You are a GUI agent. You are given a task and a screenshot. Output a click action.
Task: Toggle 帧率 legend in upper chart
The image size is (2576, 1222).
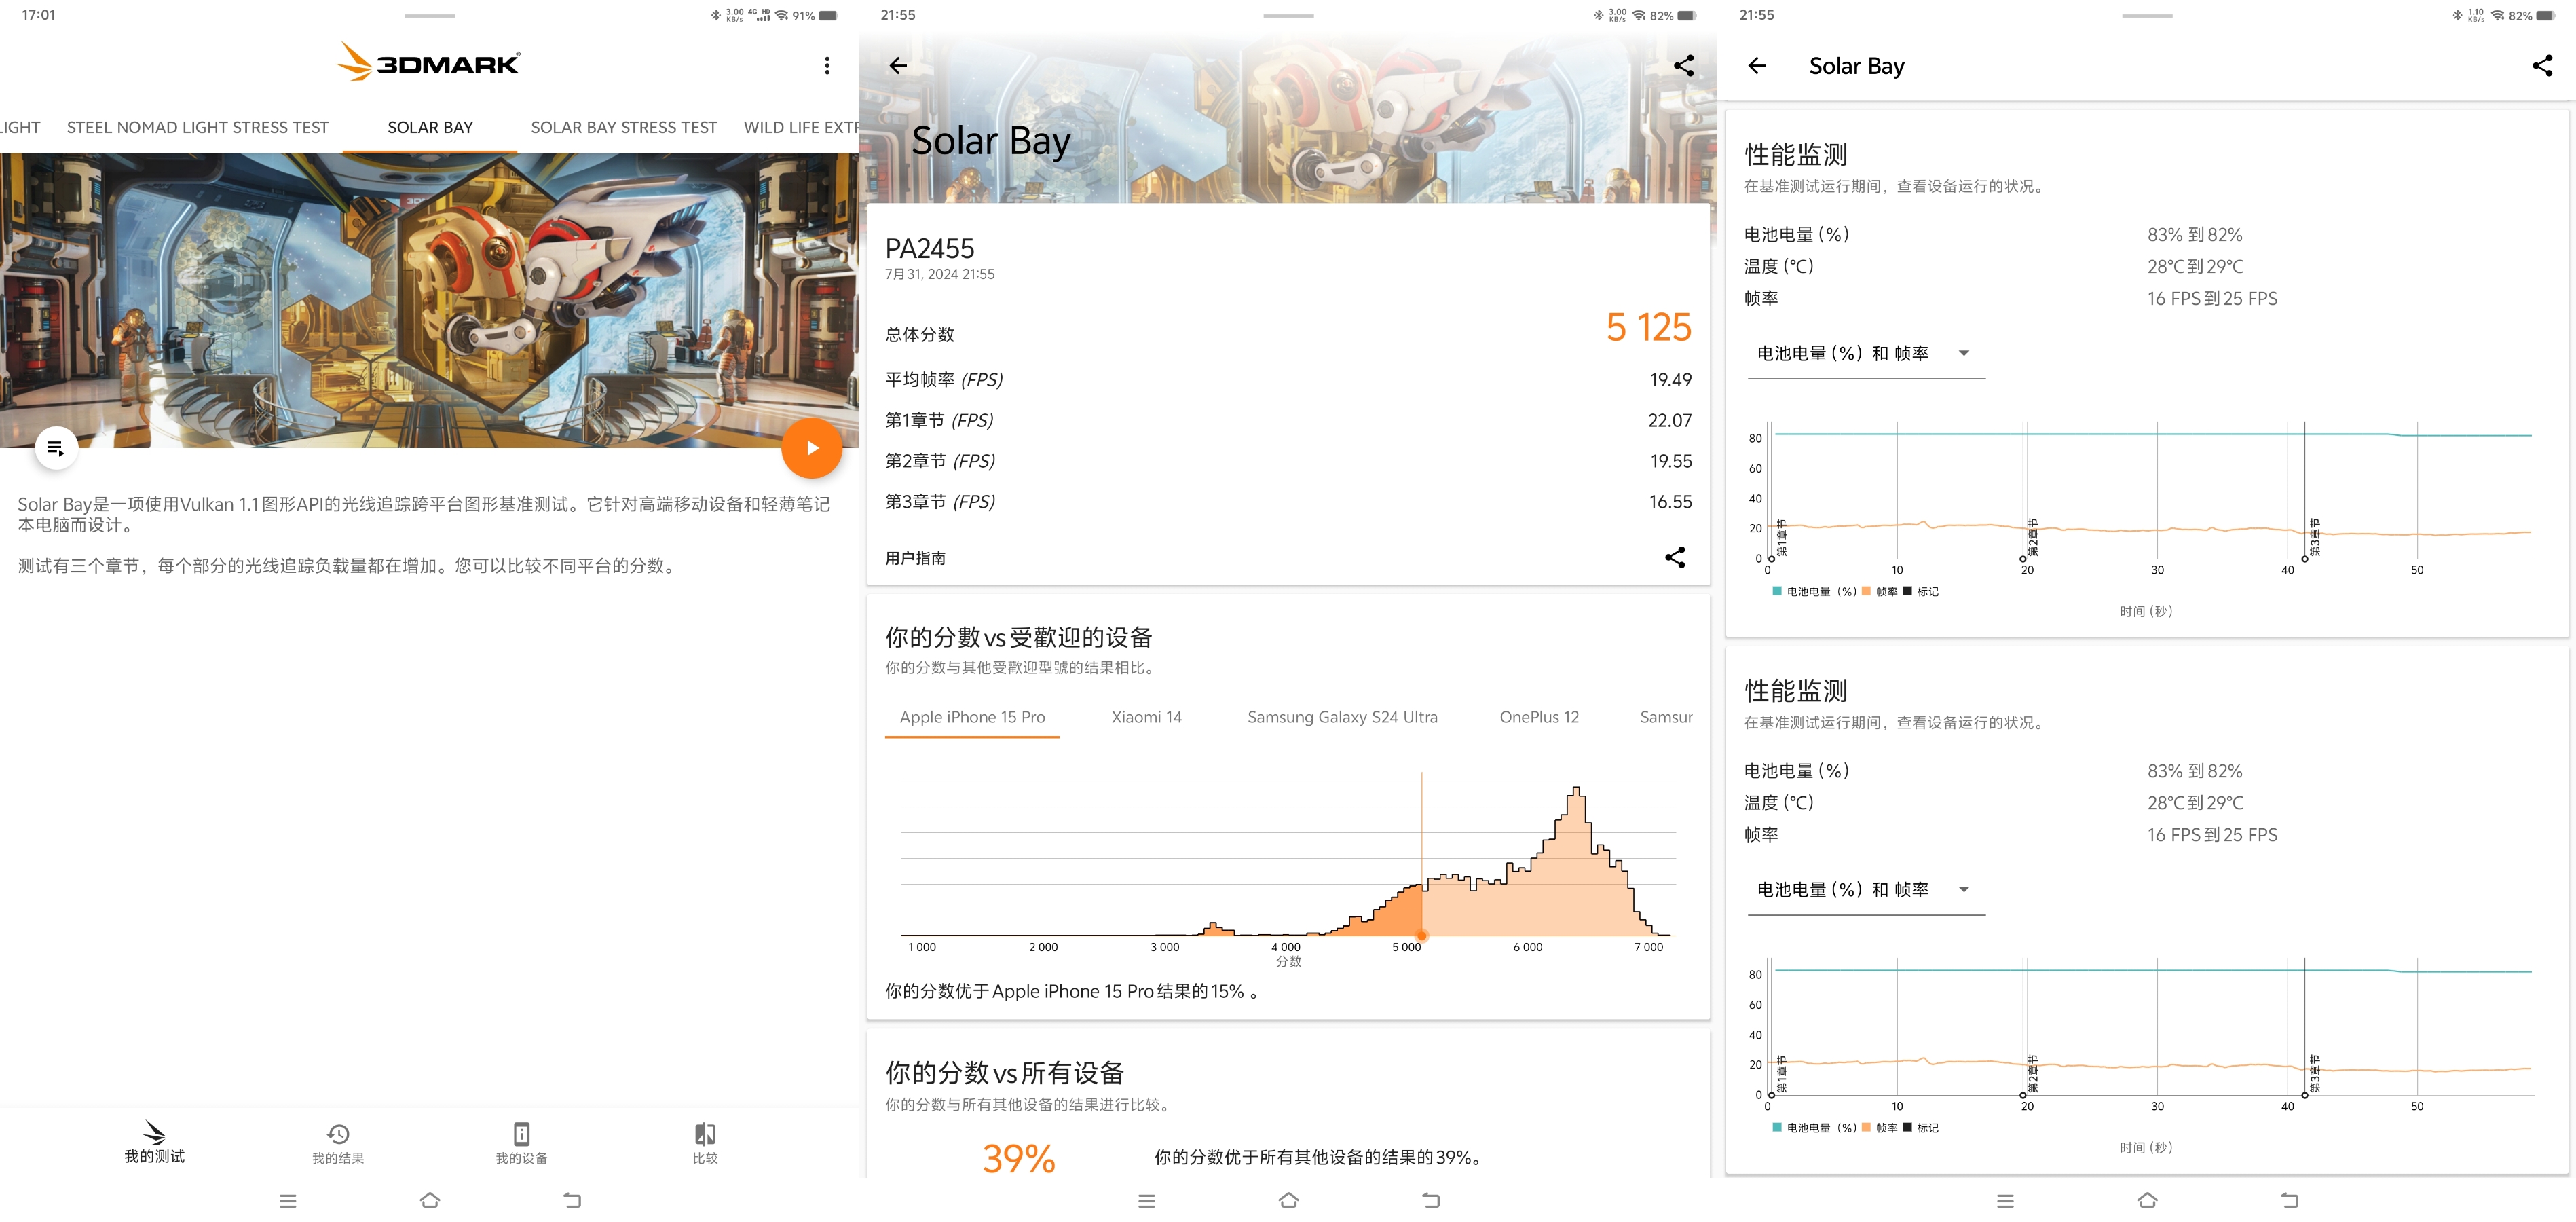click(x=1880, y=591)
